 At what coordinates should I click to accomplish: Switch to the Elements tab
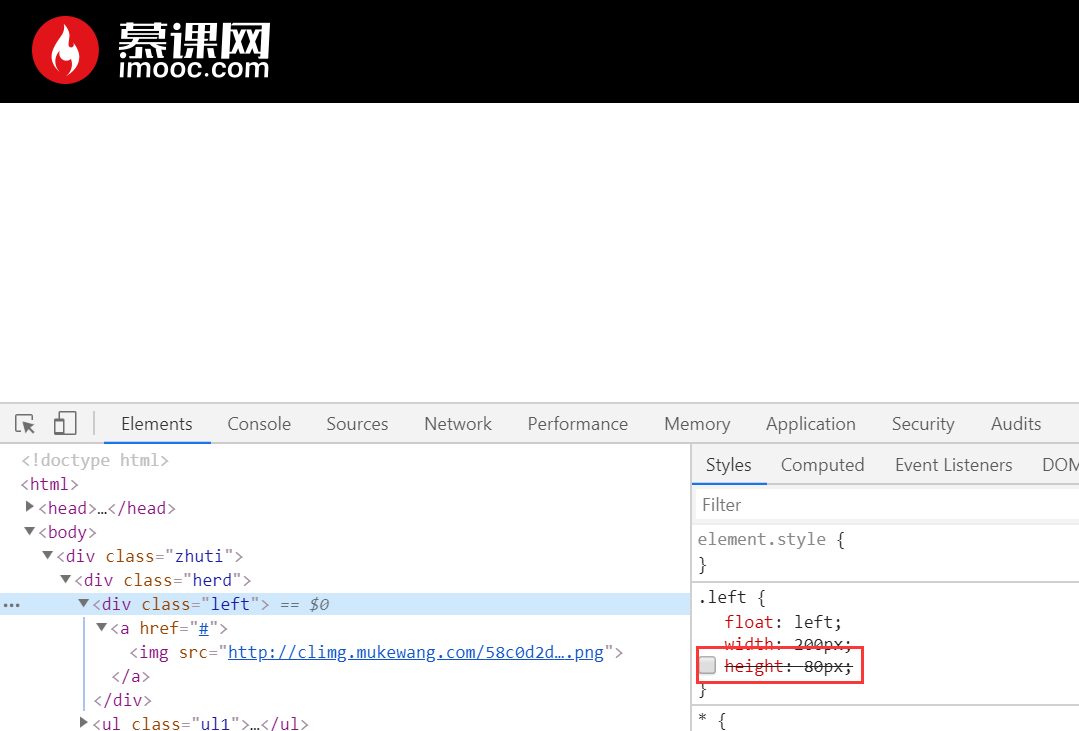pos(157,424)
